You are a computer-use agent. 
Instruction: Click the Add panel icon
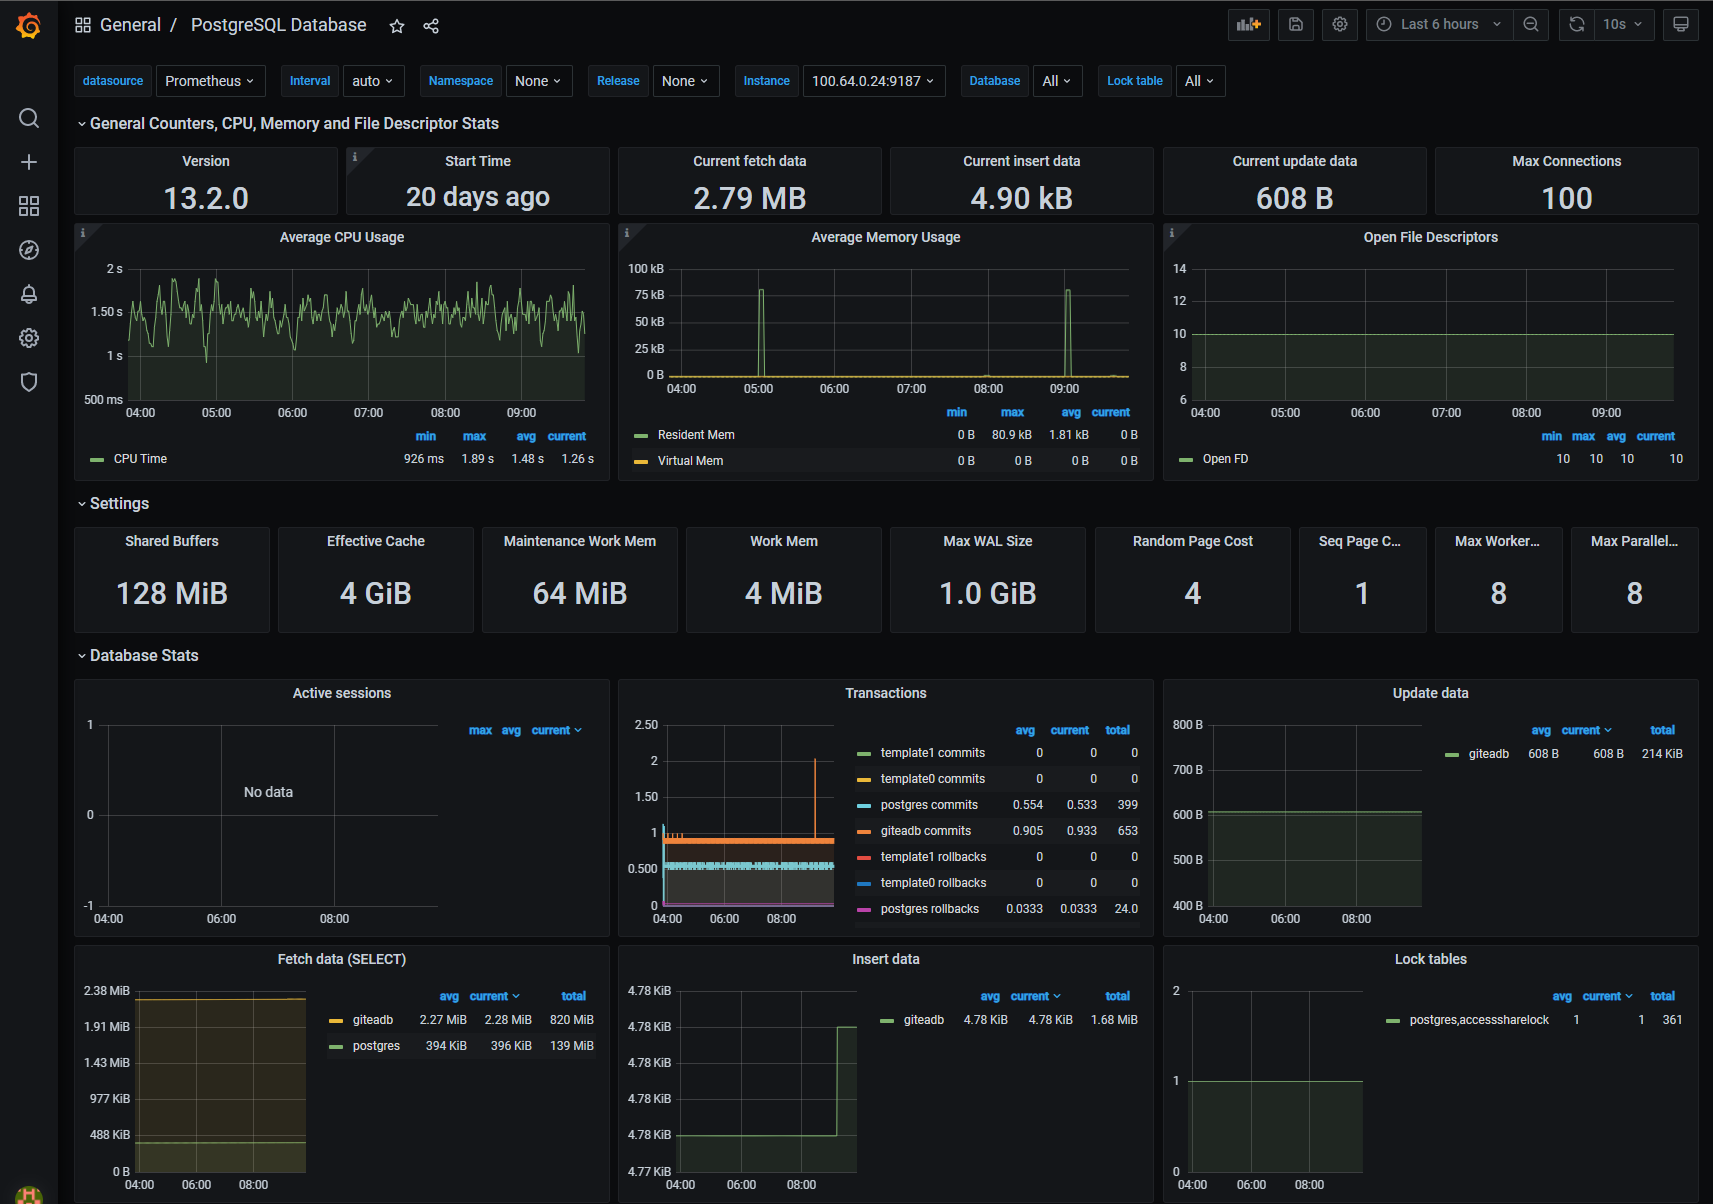(1249, 25)
